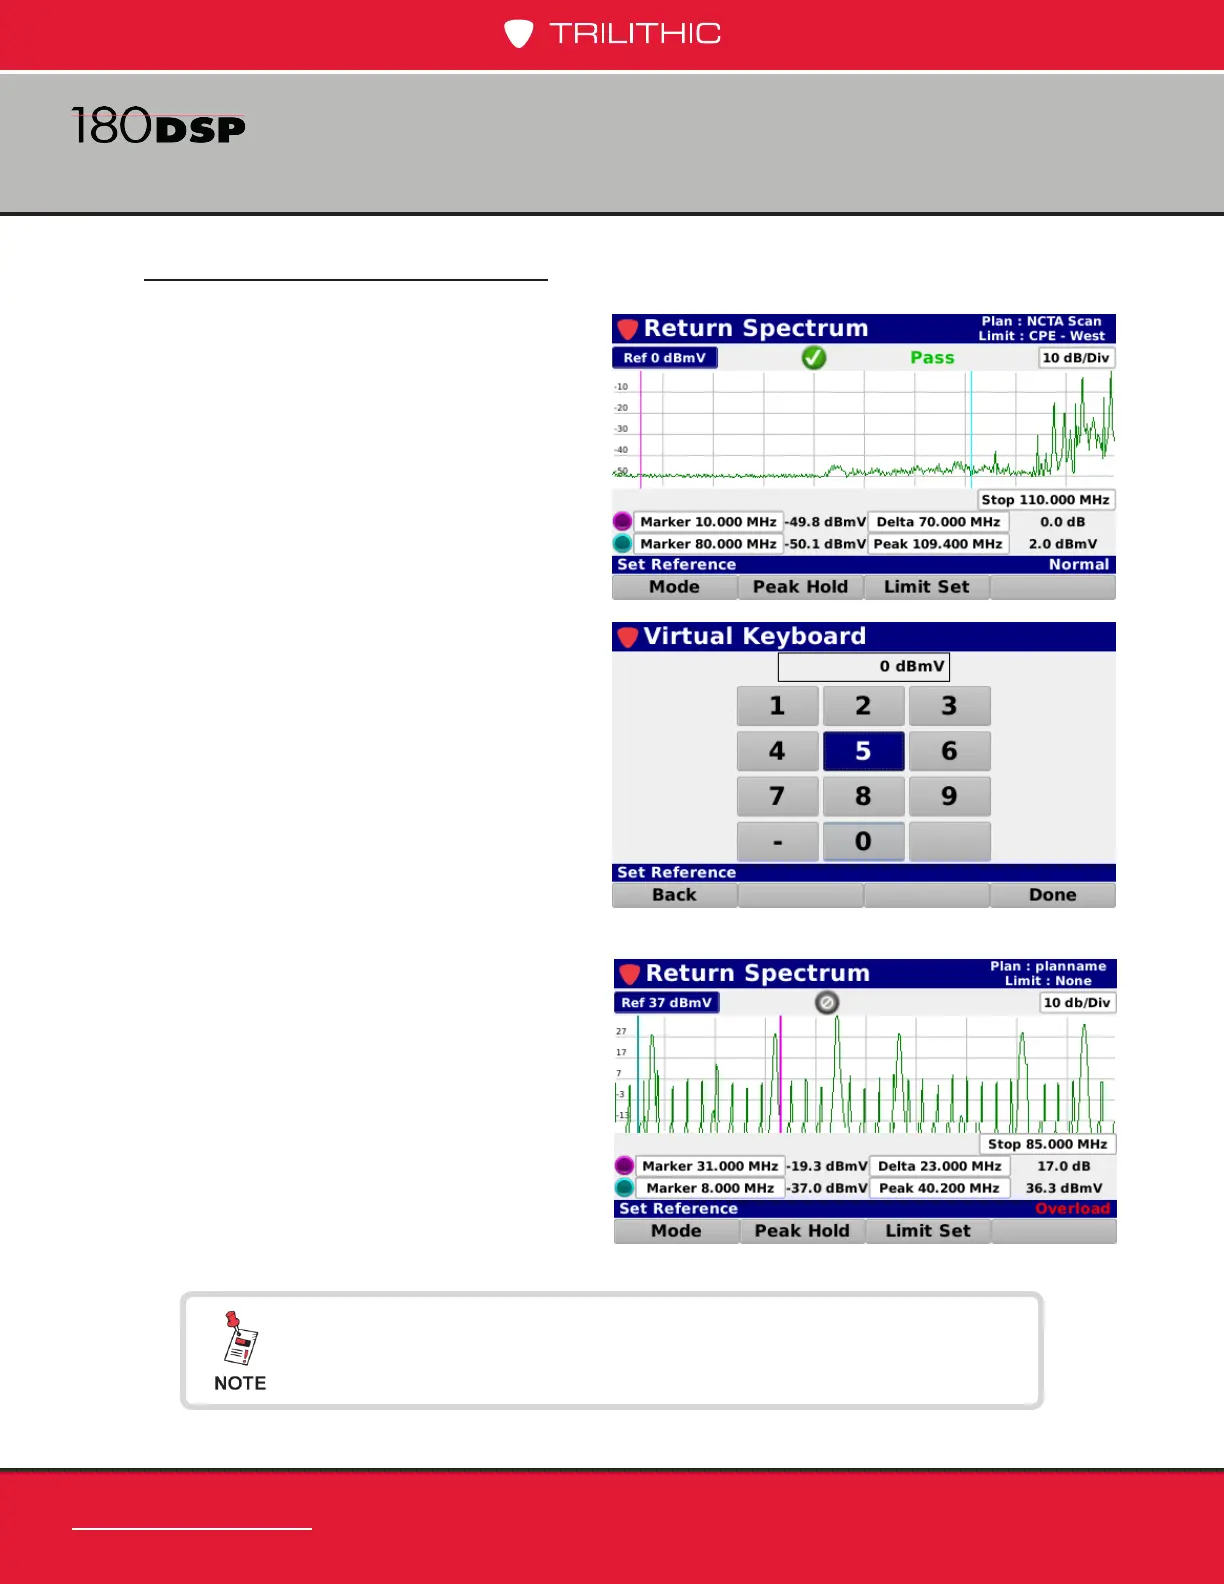Viewport: 1224px width, 1584px height.
Task: Click the green Pass checkmark icon
Action: pyautogui.click(x=814, y=357)
